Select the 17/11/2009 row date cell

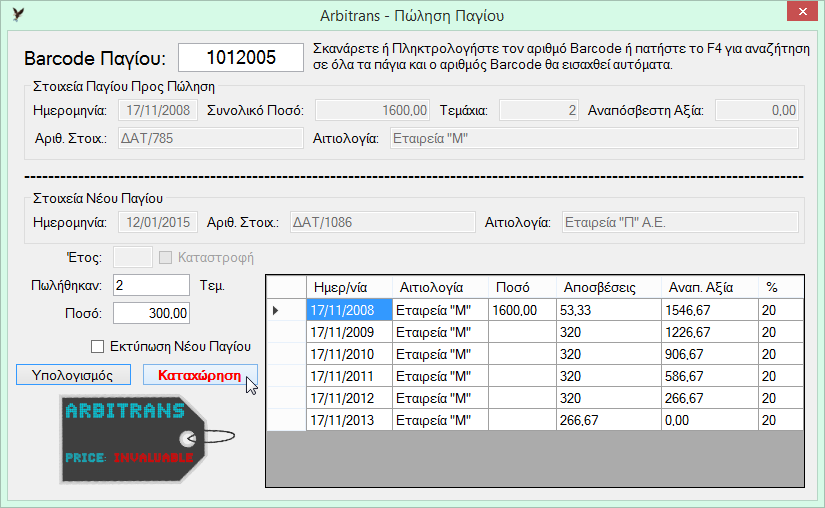pyautogui.click(x=349, y=332)
